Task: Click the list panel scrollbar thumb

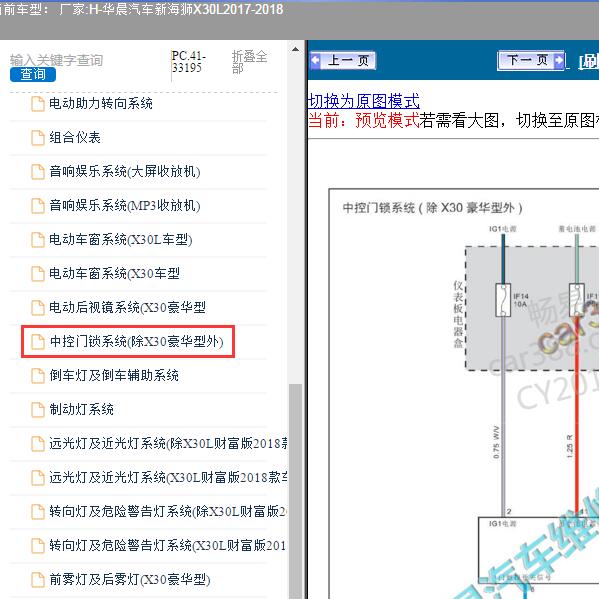Action: (295, 491)
